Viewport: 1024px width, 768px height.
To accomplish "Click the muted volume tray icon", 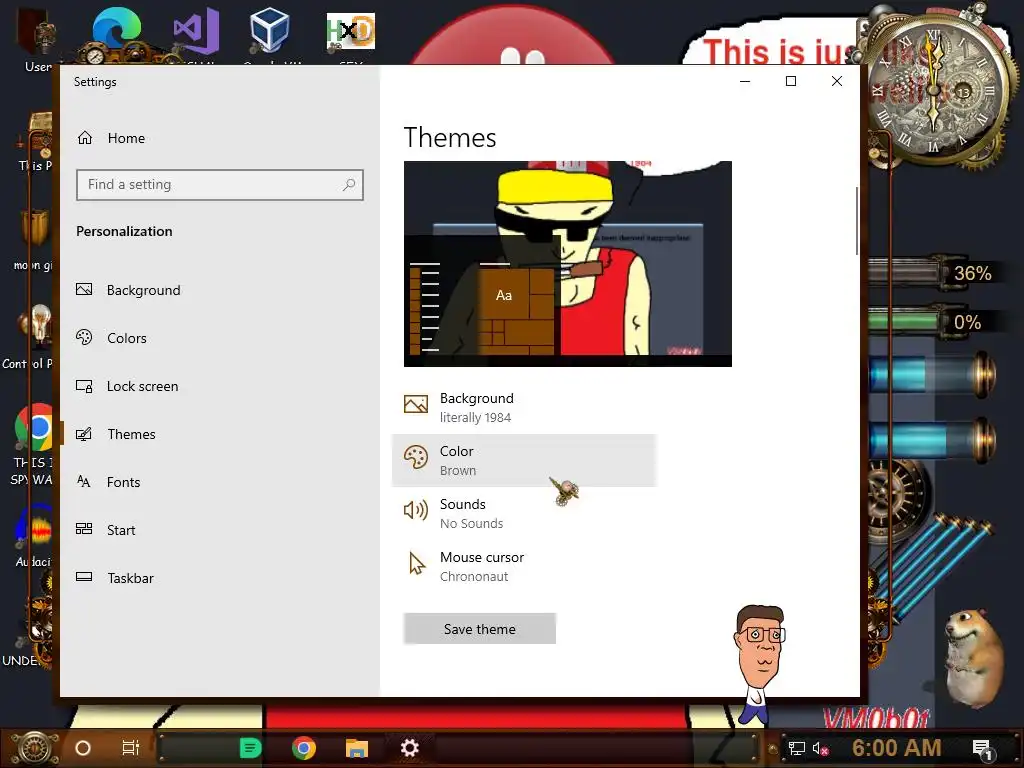I will click(x=821, y=748).
